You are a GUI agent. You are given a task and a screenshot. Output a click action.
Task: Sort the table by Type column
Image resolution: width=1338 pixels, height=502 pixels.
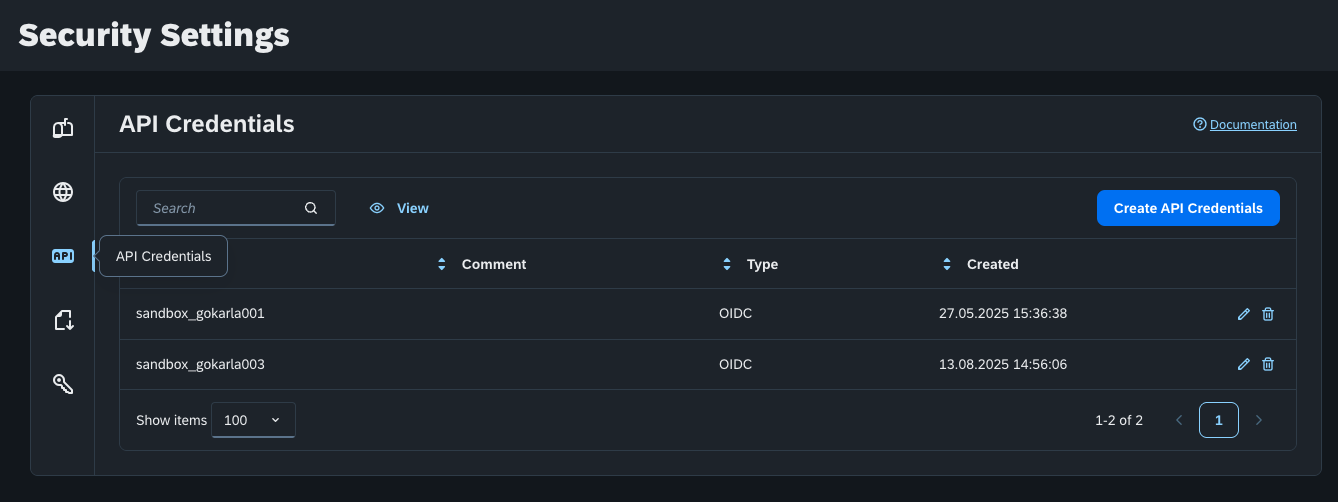click(x=727, y=265)
